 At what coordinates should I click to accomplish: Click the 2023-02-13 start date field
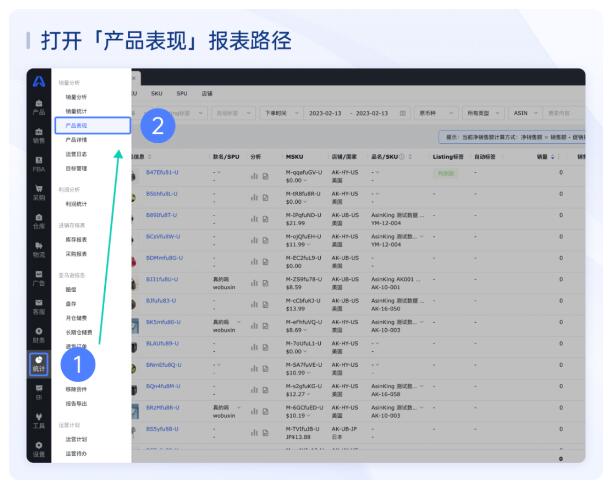tap(330, 114)
